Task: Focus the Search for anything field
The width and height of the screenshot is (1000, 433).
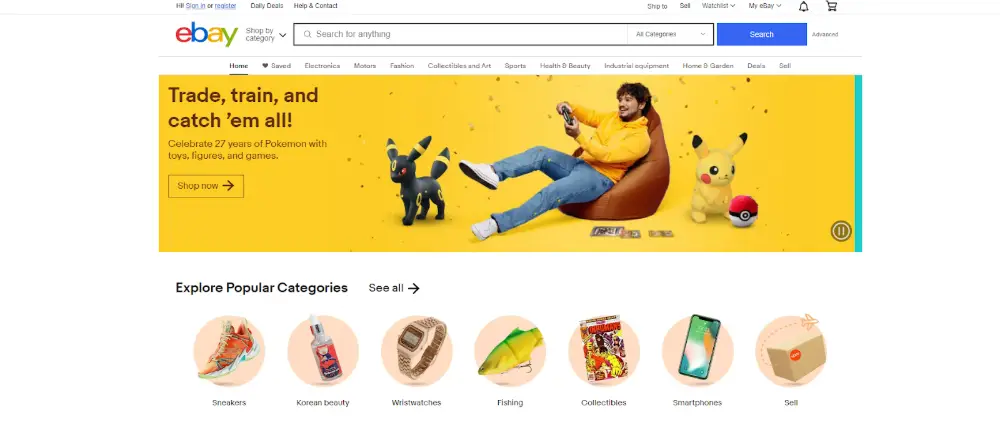Action: click(460, 34)
